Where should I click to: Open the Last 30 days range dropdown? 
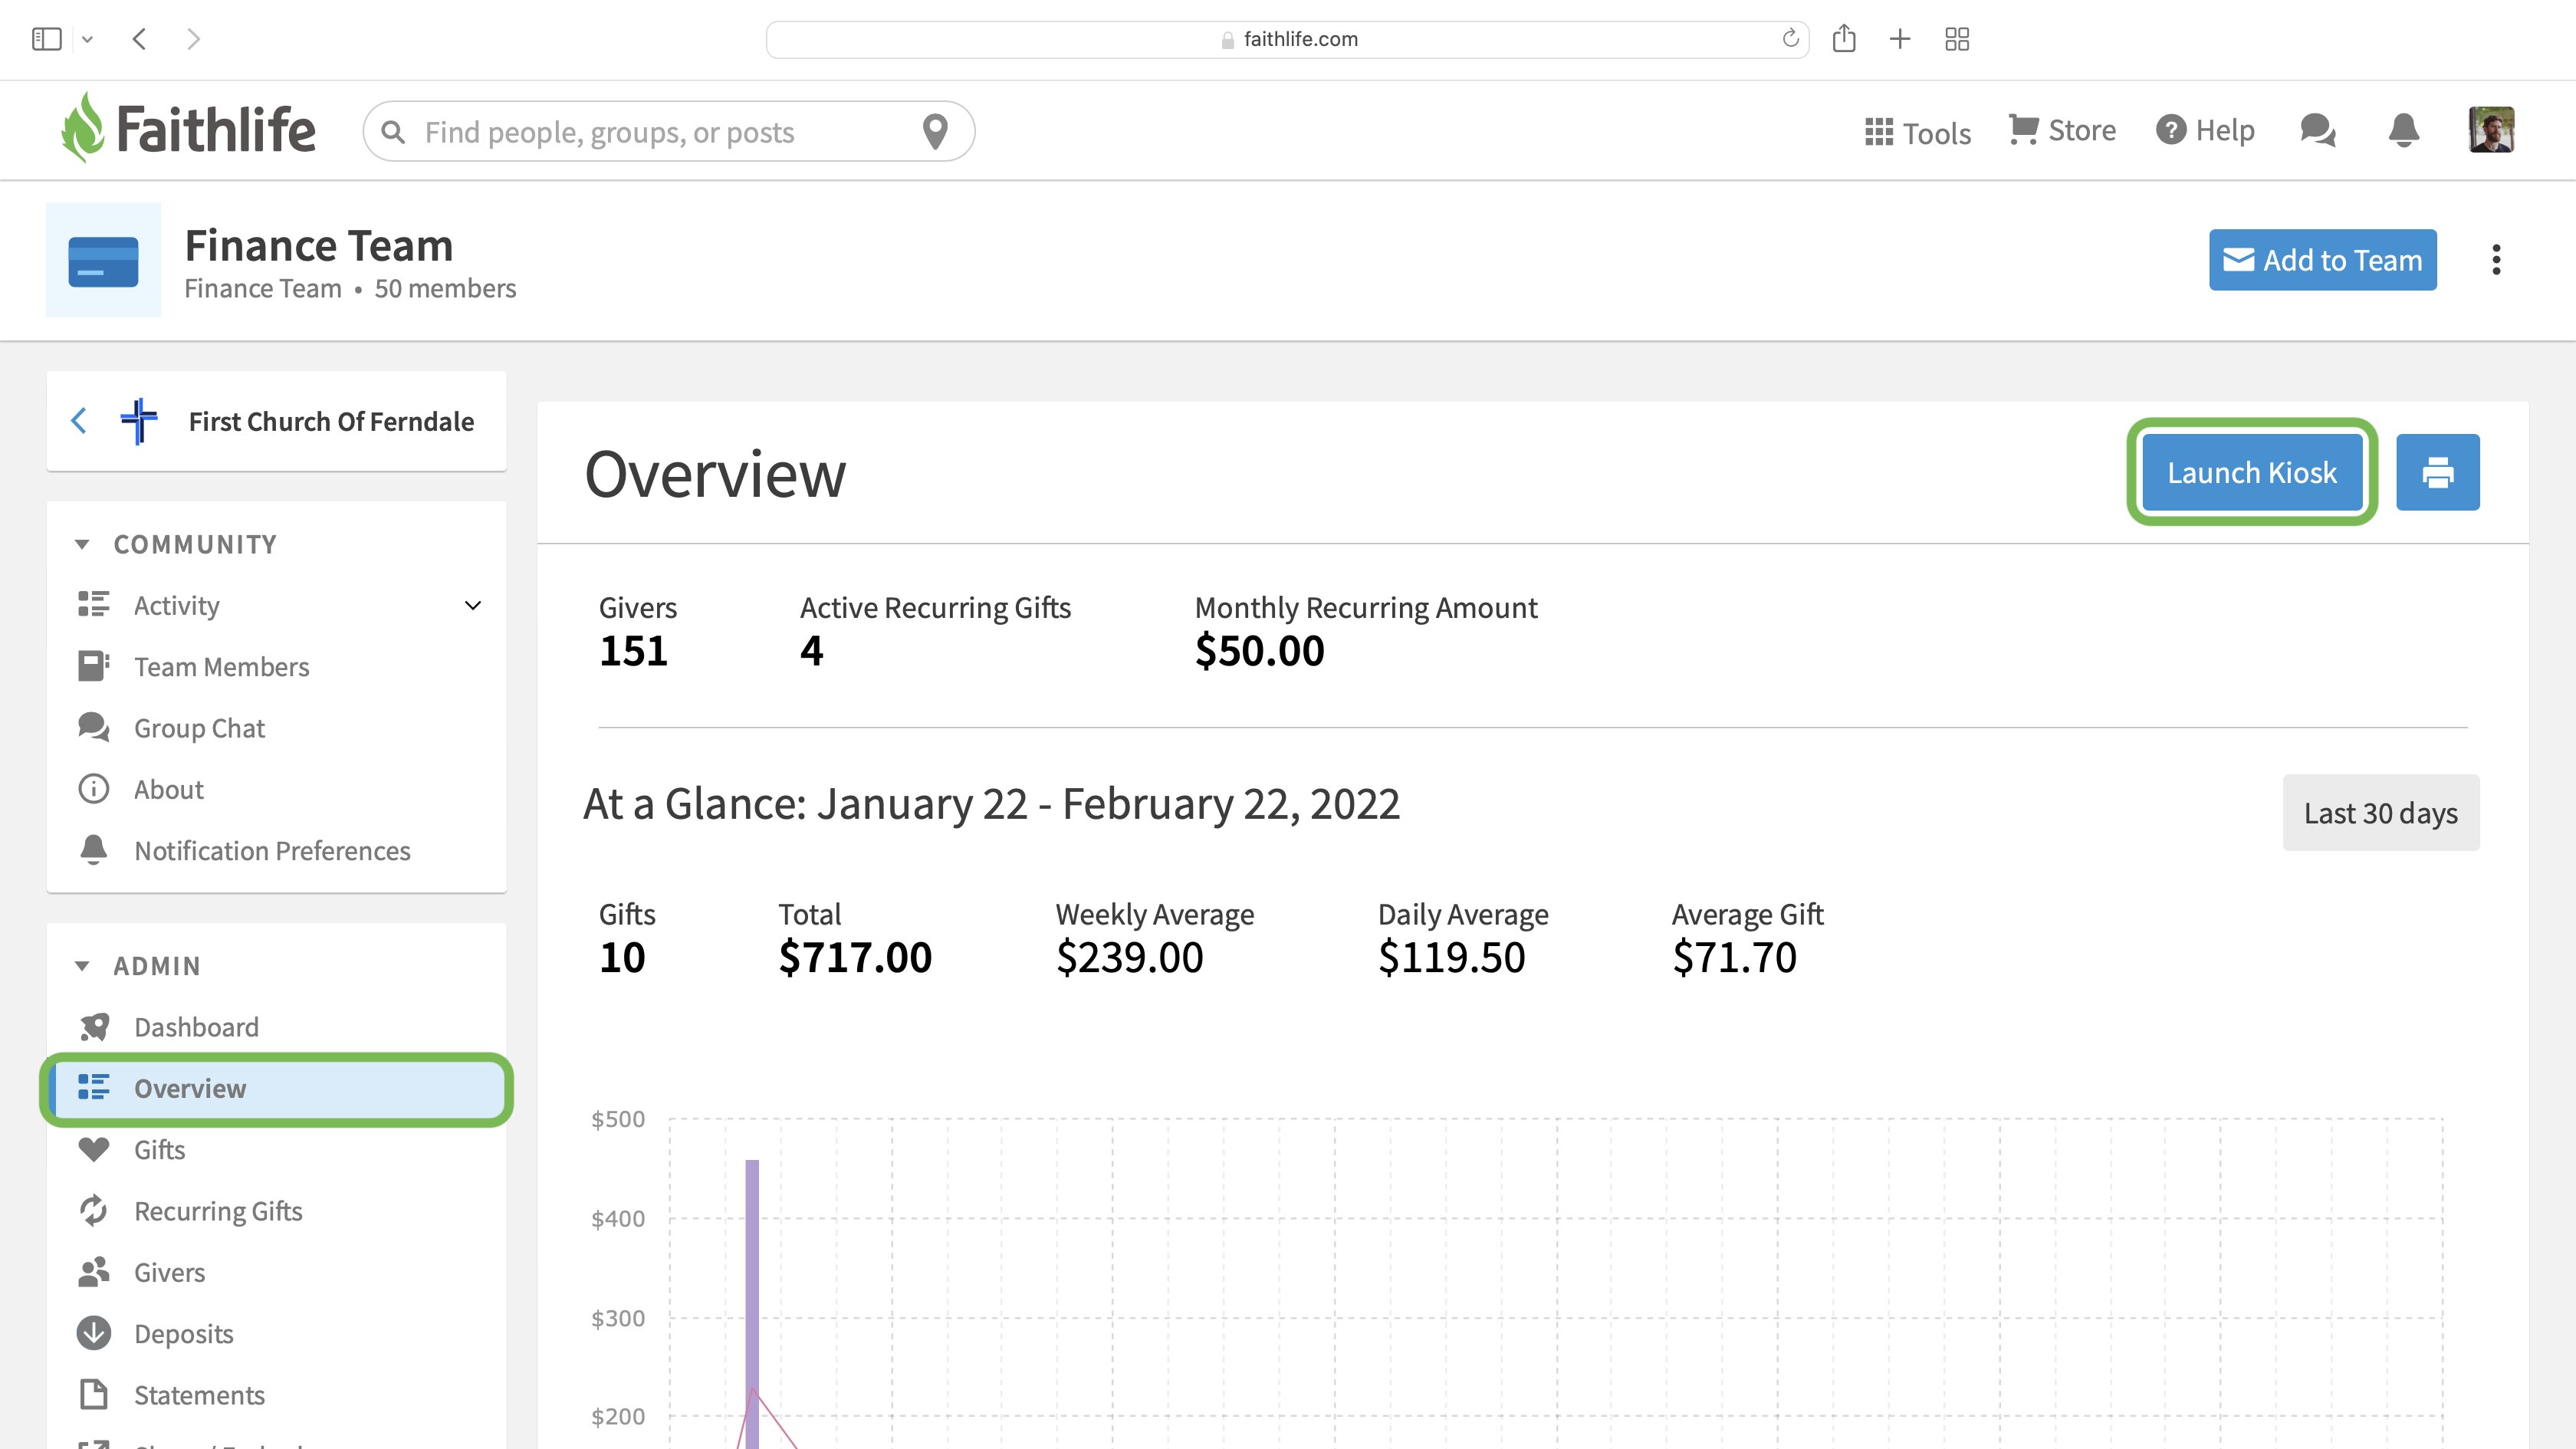(x=2381, y=813)
